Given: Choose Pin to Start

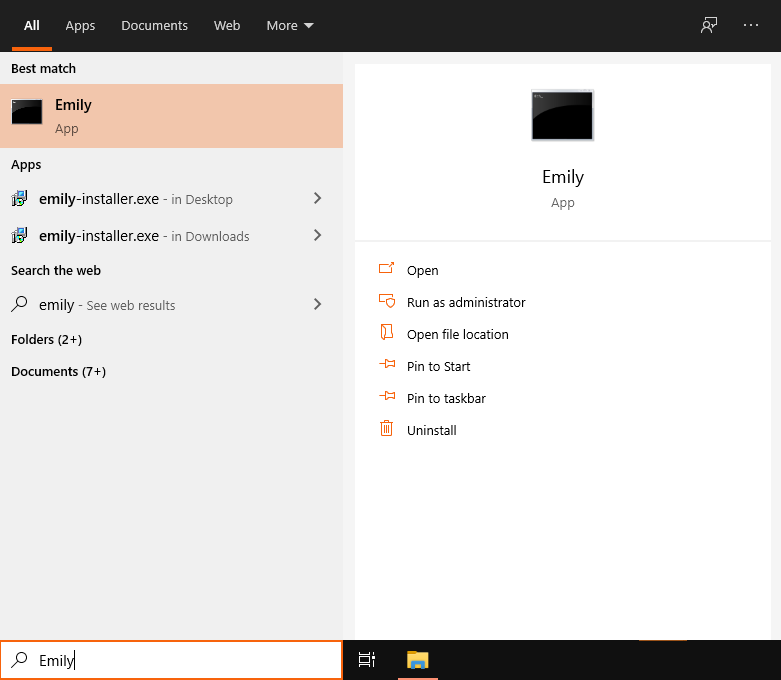Looking at the screenshot, I should coord(438,367).
